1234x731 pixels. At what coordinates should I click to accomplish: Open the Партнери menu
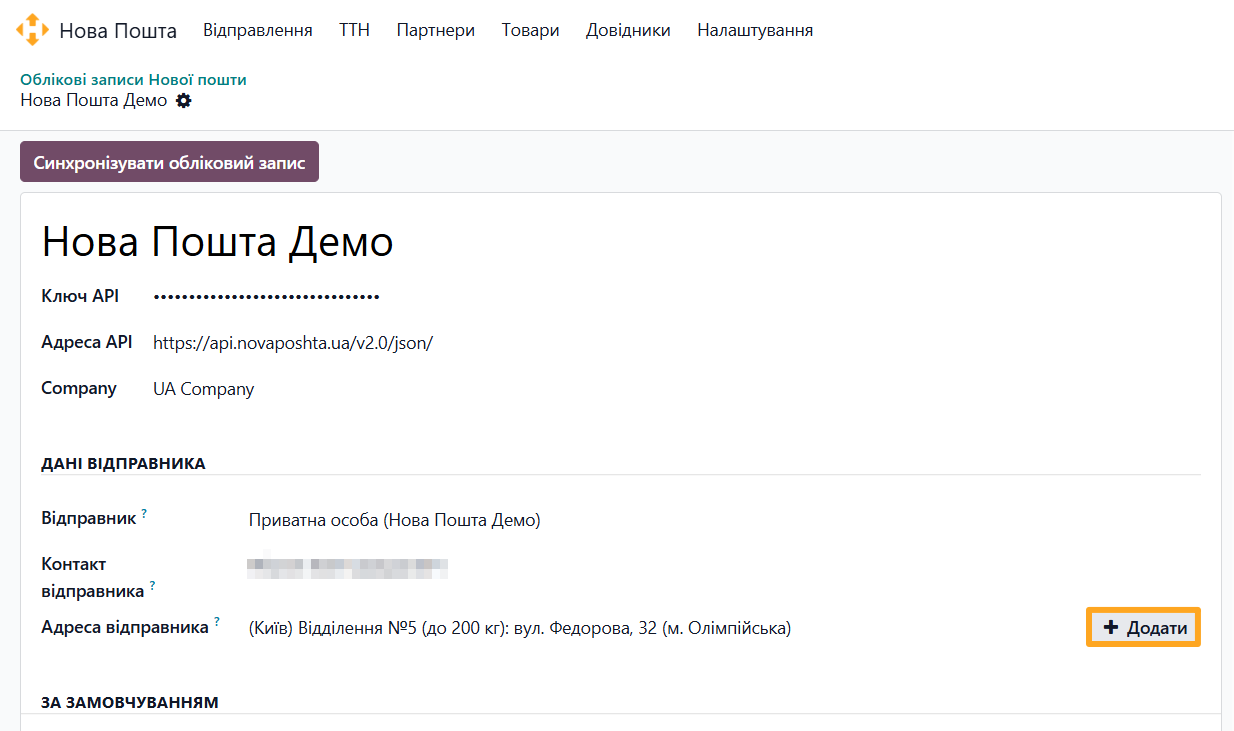pos(436,30)
